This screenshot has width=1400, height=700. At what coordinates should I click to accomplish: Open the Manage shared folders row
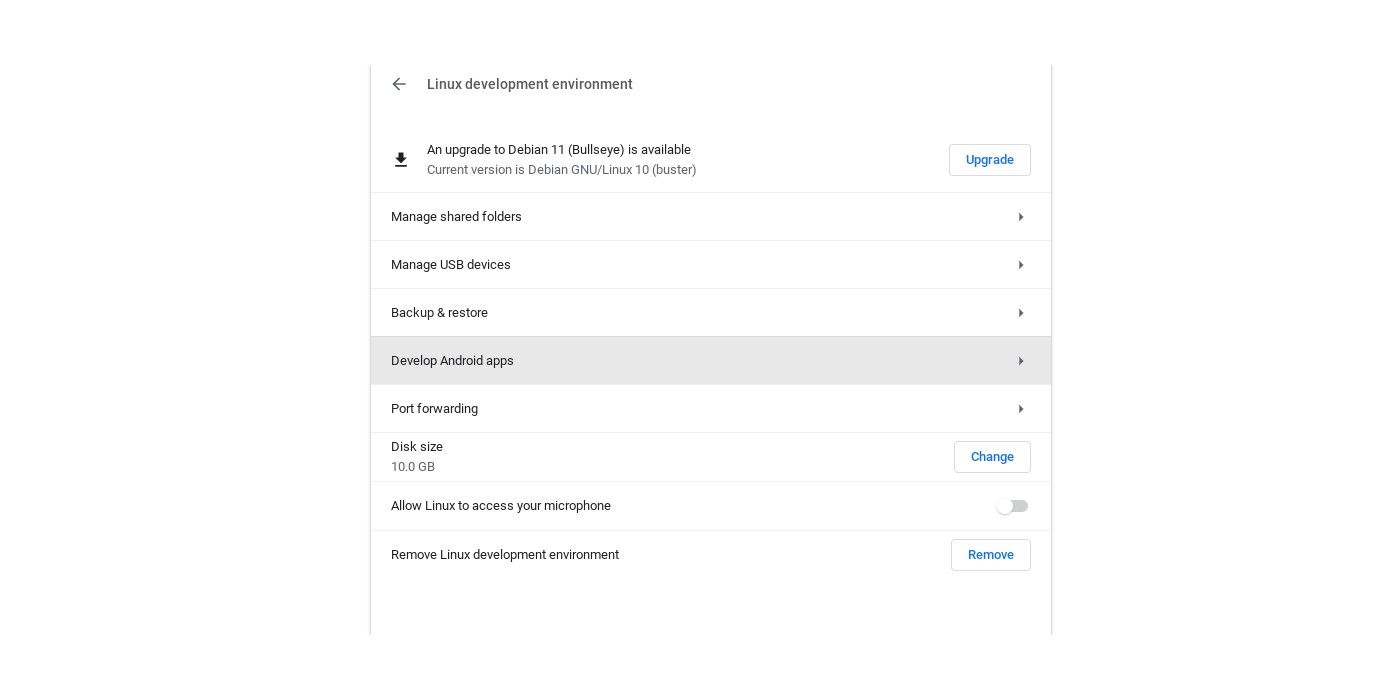456,217
